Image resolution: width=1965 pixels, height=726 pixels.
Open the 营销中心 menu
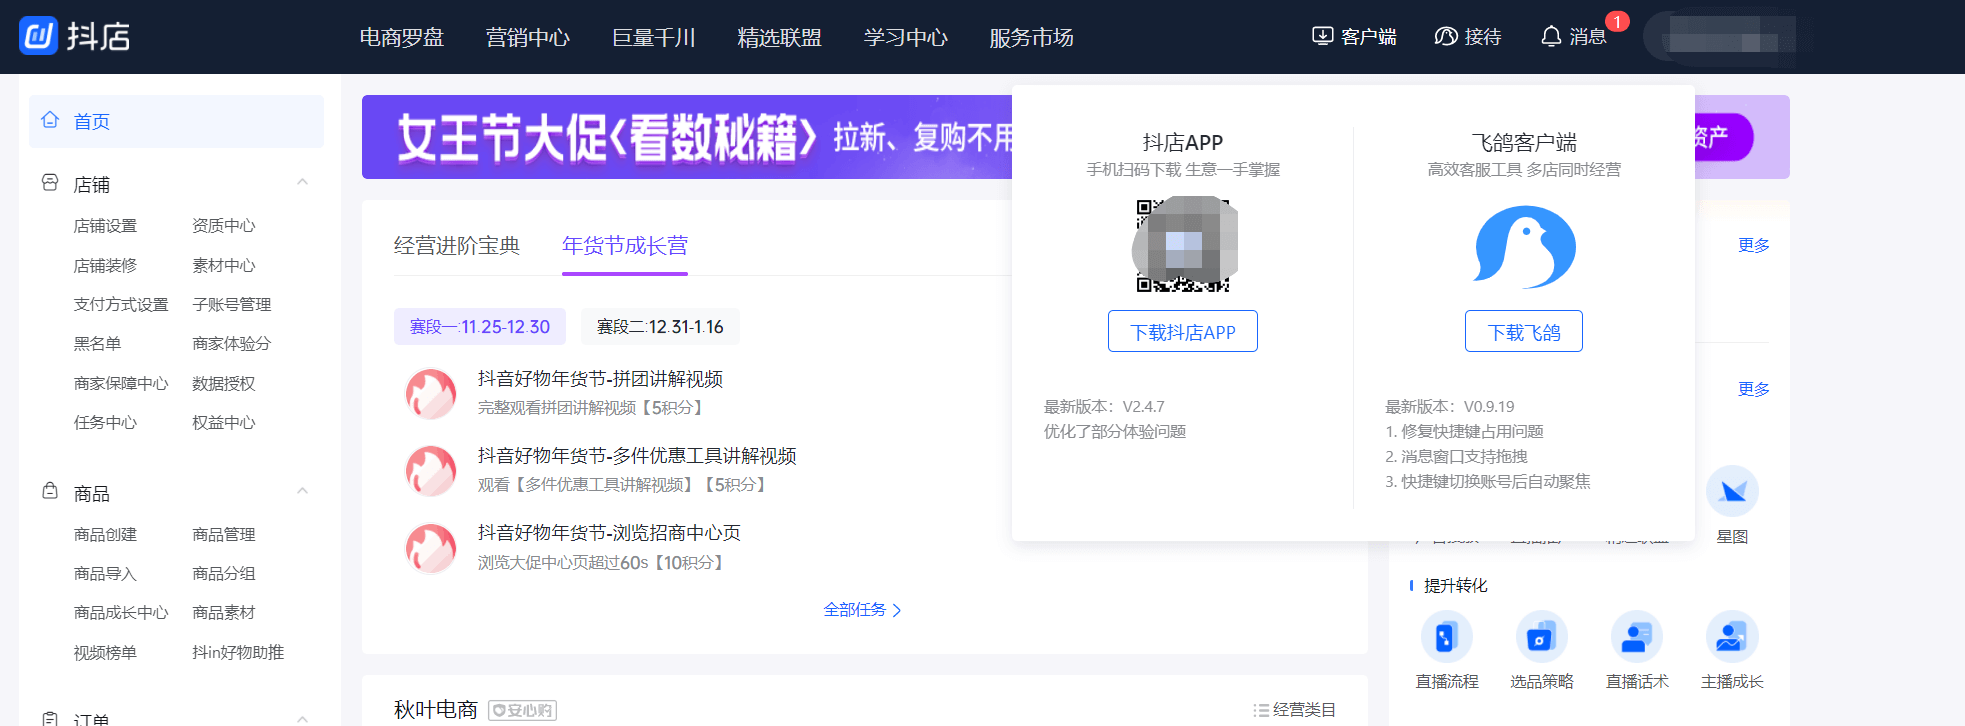[528, 37]
